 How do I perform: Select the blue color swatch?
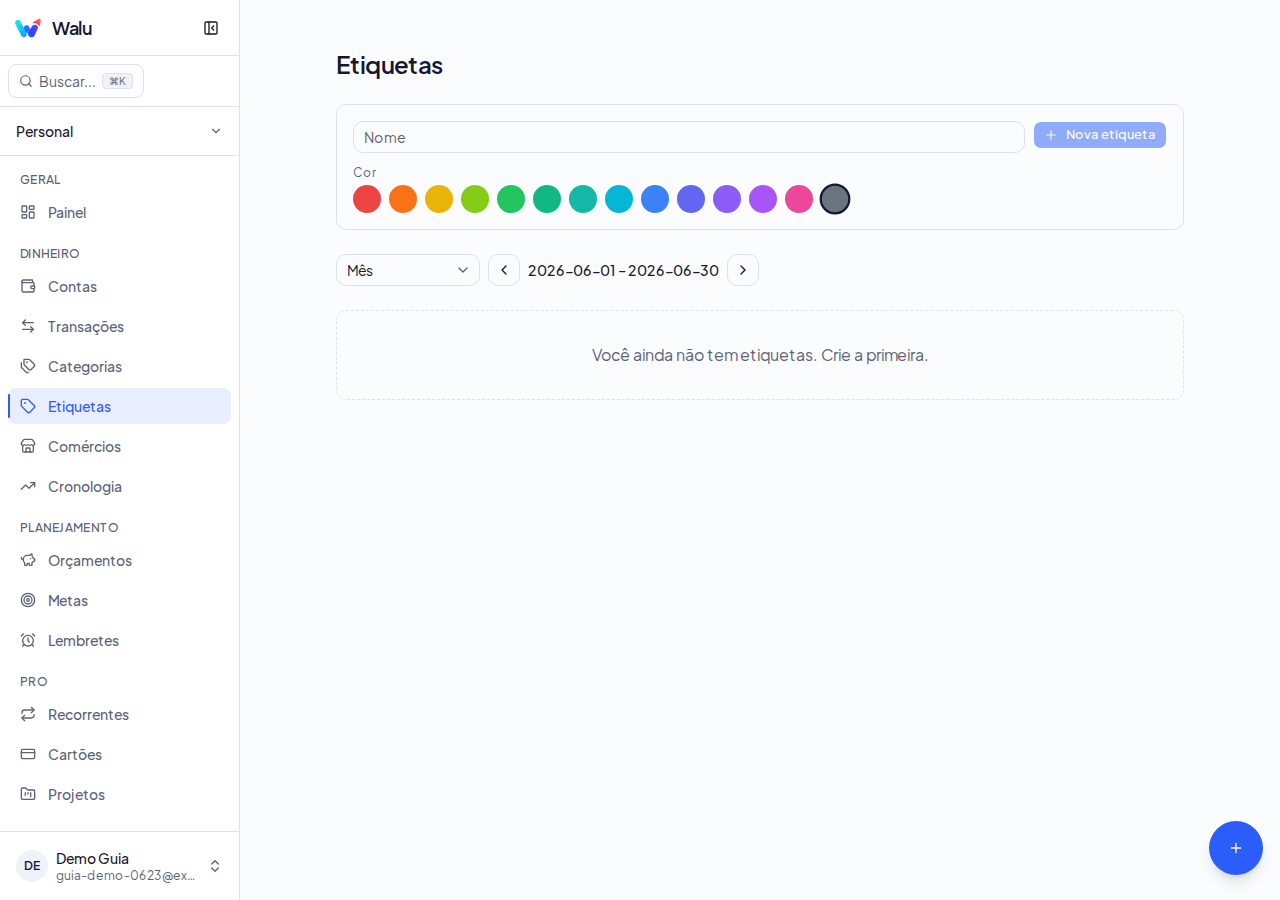(655, 199)
